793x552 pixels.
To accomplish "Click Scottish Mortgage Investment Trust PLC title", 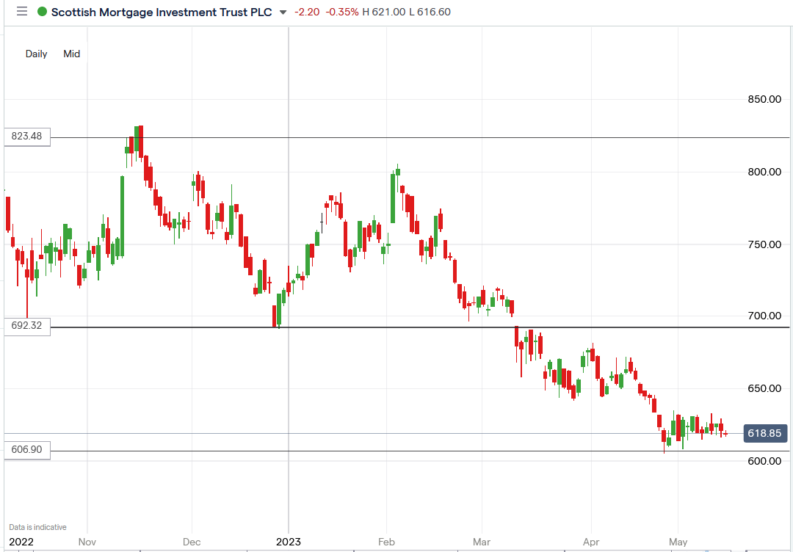I will click(162, 12).
